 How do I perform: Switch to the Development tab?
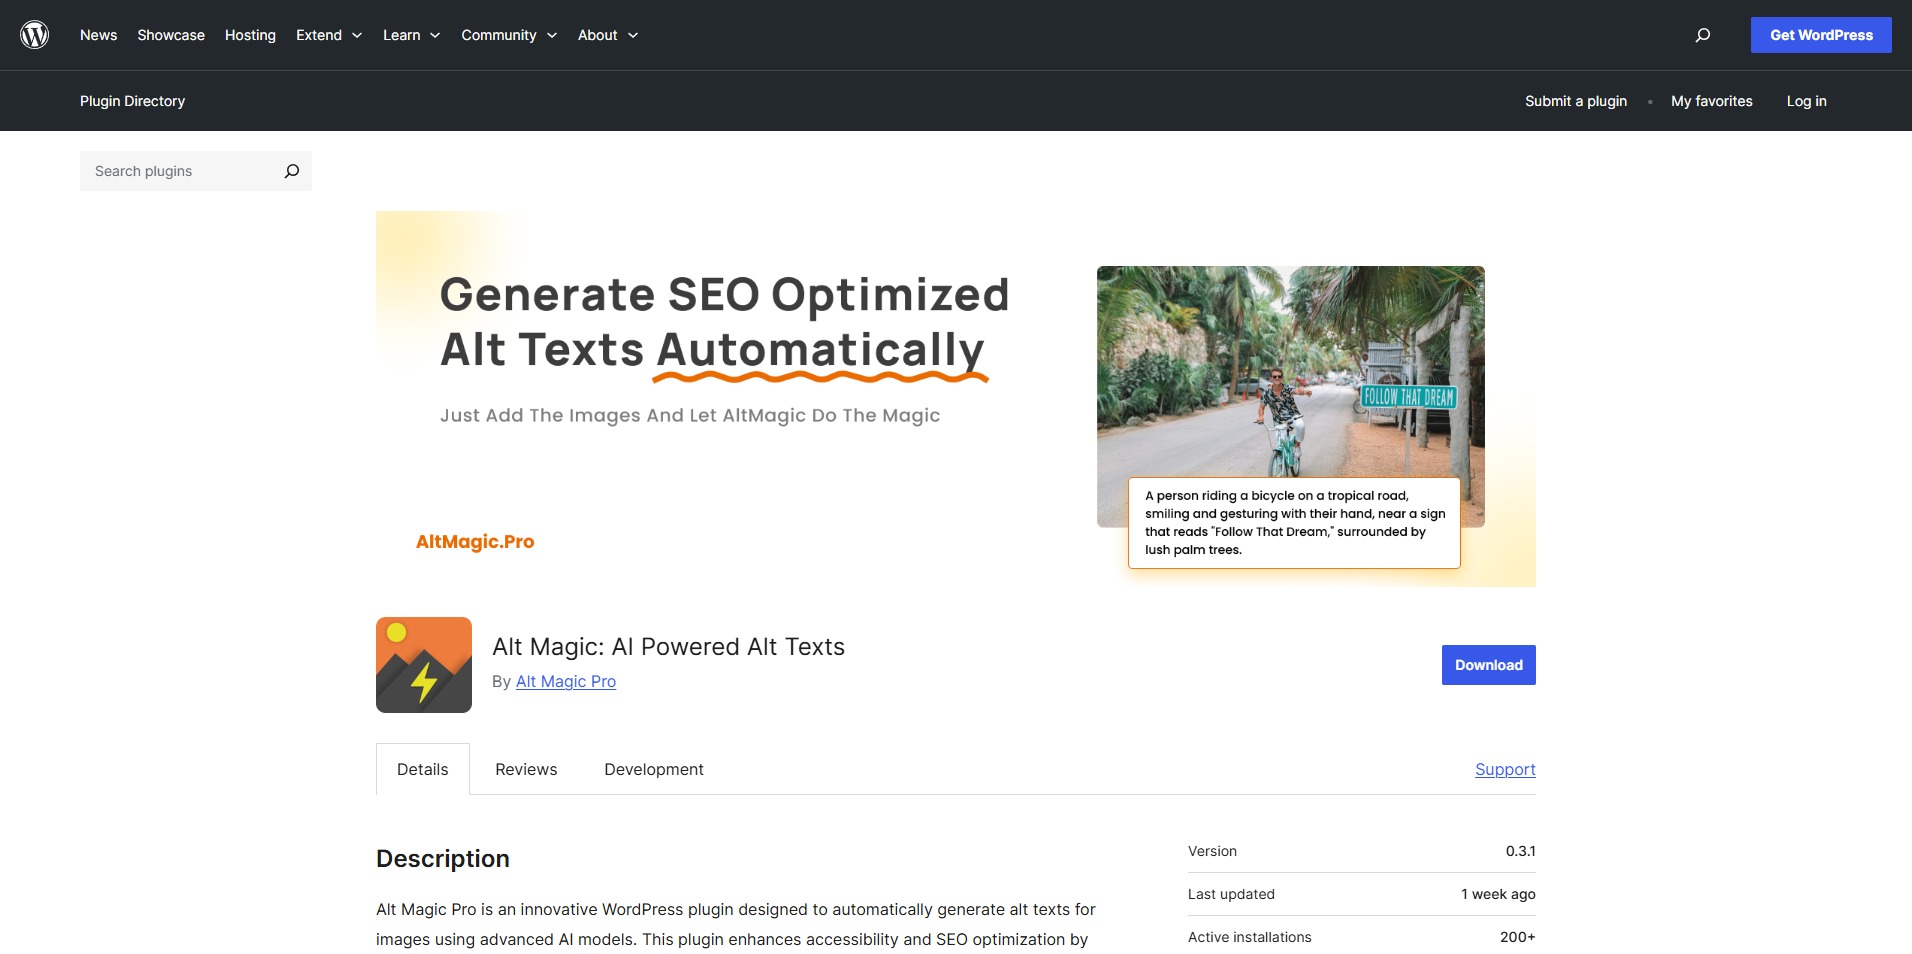tap(654, 769)
